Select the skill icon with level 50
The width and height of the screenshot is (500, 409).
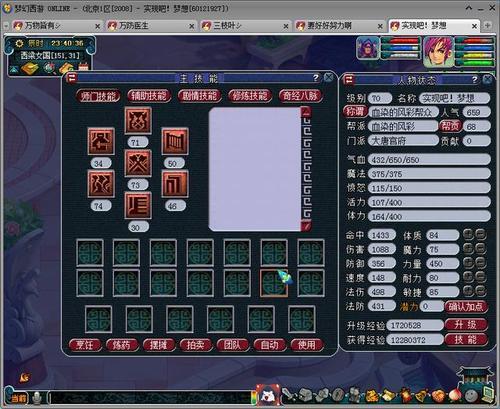point(175,141)
